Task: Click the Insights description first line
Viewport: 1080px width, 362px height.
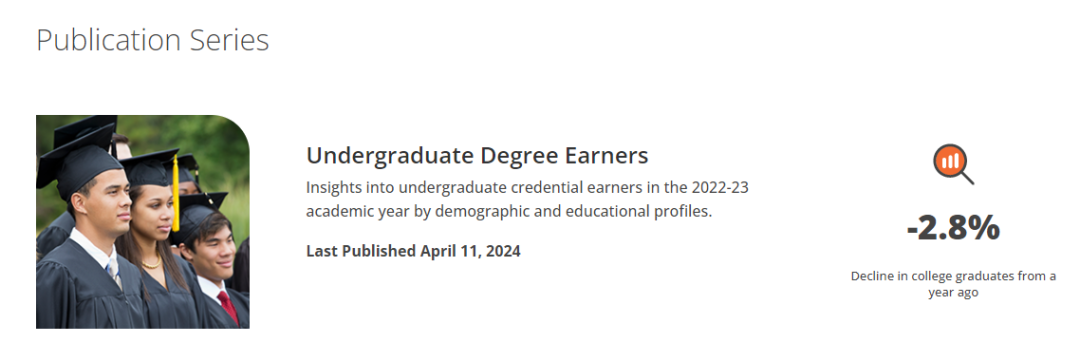Action: click(x=527, y=187)
